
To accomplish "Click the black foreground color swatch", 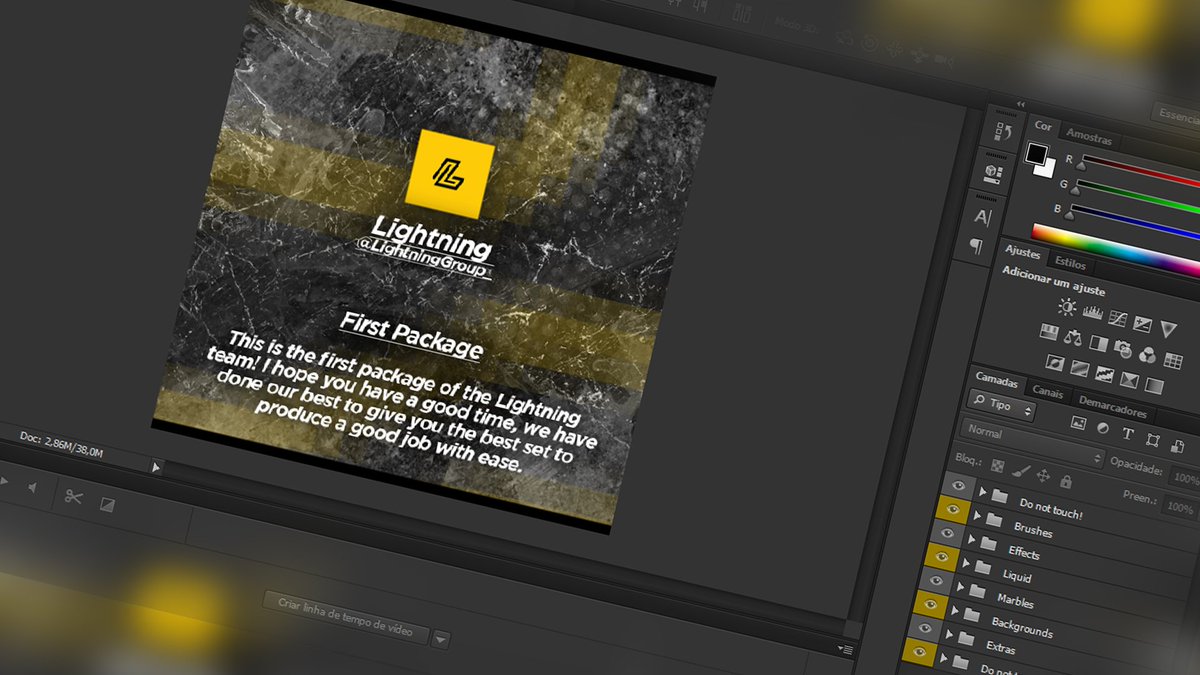I will point(1037,154).
